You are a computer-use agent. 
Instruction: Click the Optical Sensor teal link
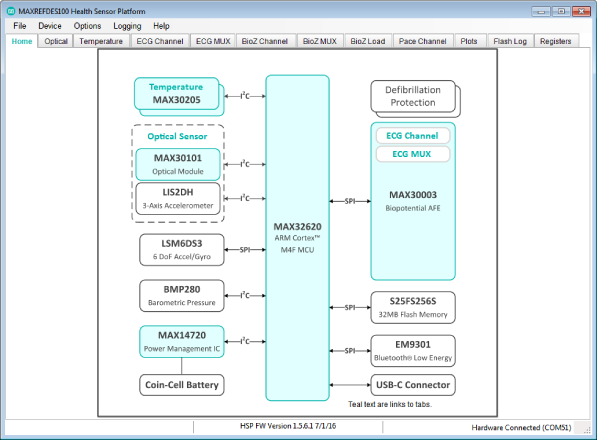177,136
